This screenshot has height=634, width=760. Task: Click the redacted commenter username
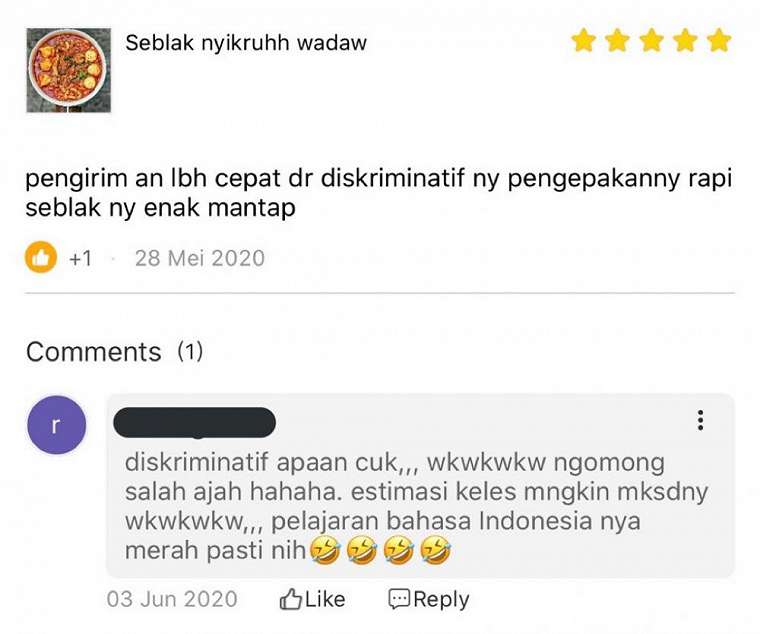pos(194,423)
